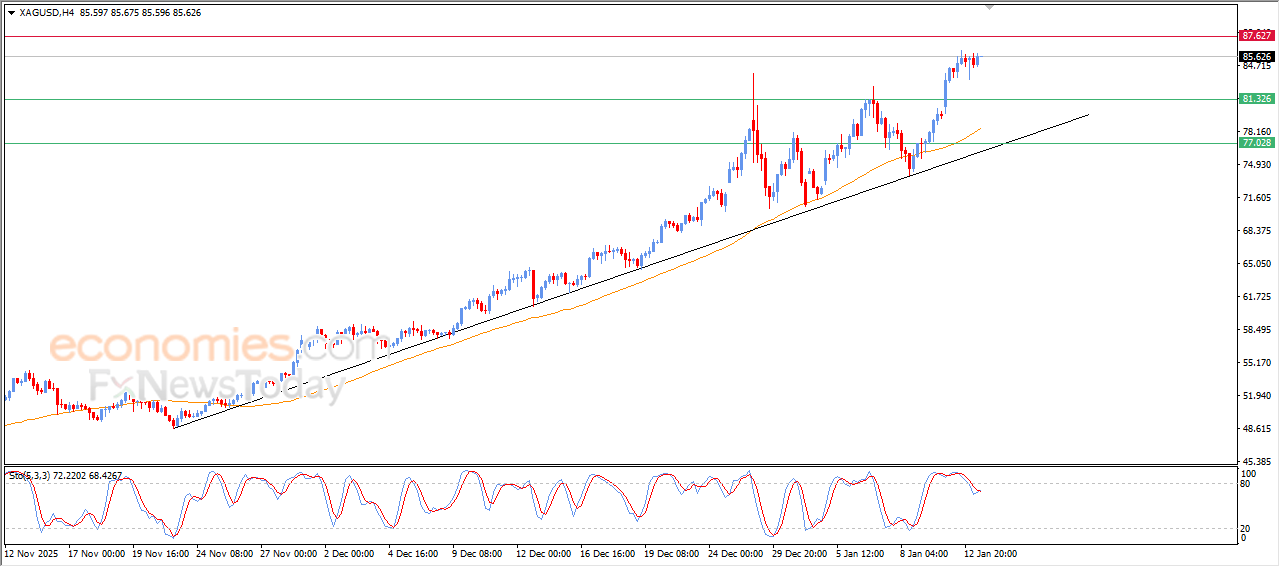Image resolution: width=1280 pixels, height=567 pixels.
Task: Click the 19 Nov 16:00 time label
Action: 160,552
